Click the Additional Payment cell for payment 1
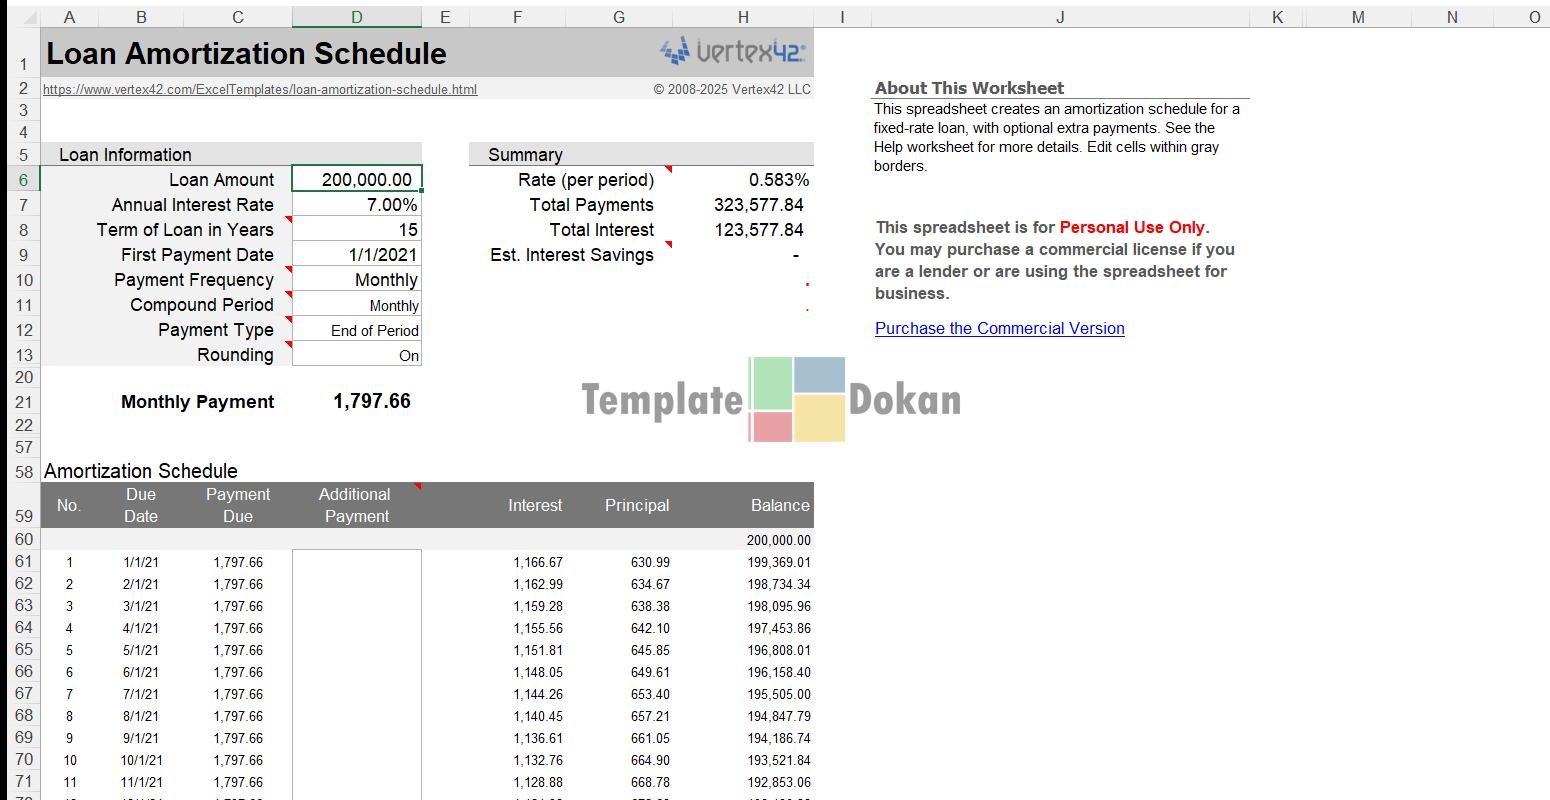The width and height of the screenshot is (1550, 800). (x=357, y=562)
